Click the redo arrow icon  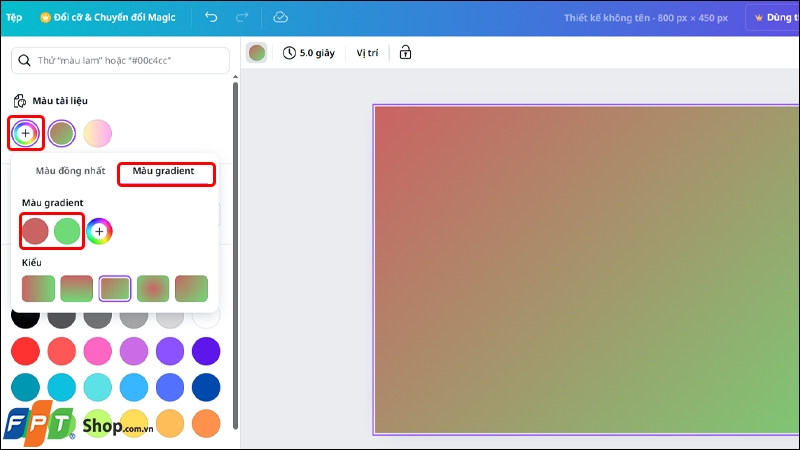[242, 17]
